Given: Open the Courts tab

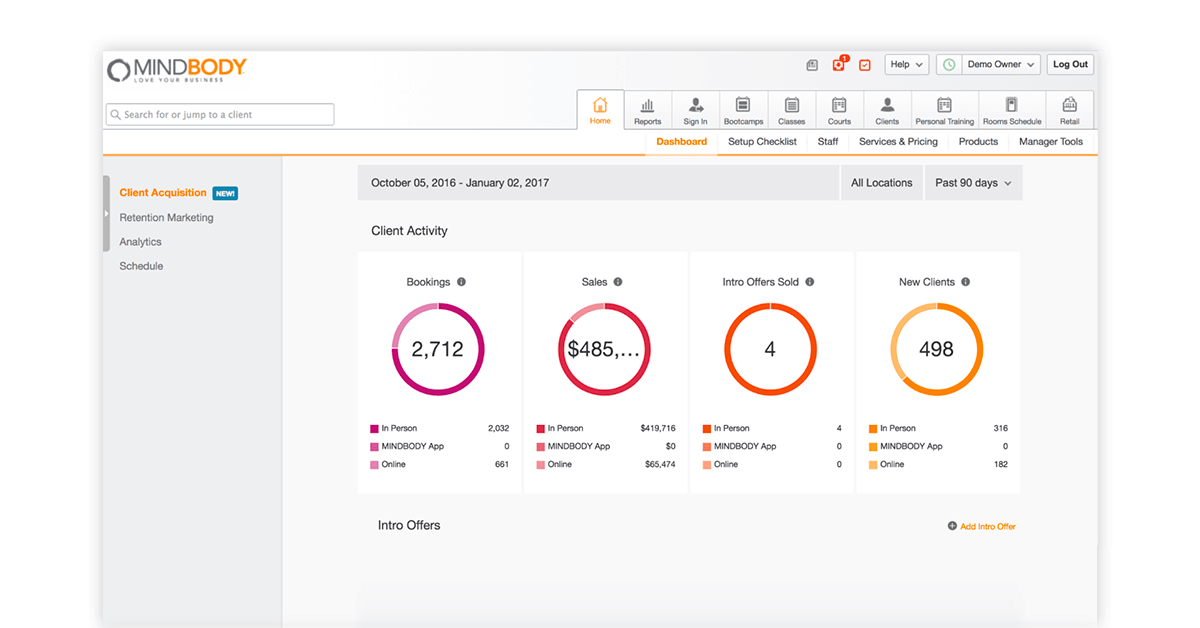Looking at the screenshot, I should (x=839, y=110).
